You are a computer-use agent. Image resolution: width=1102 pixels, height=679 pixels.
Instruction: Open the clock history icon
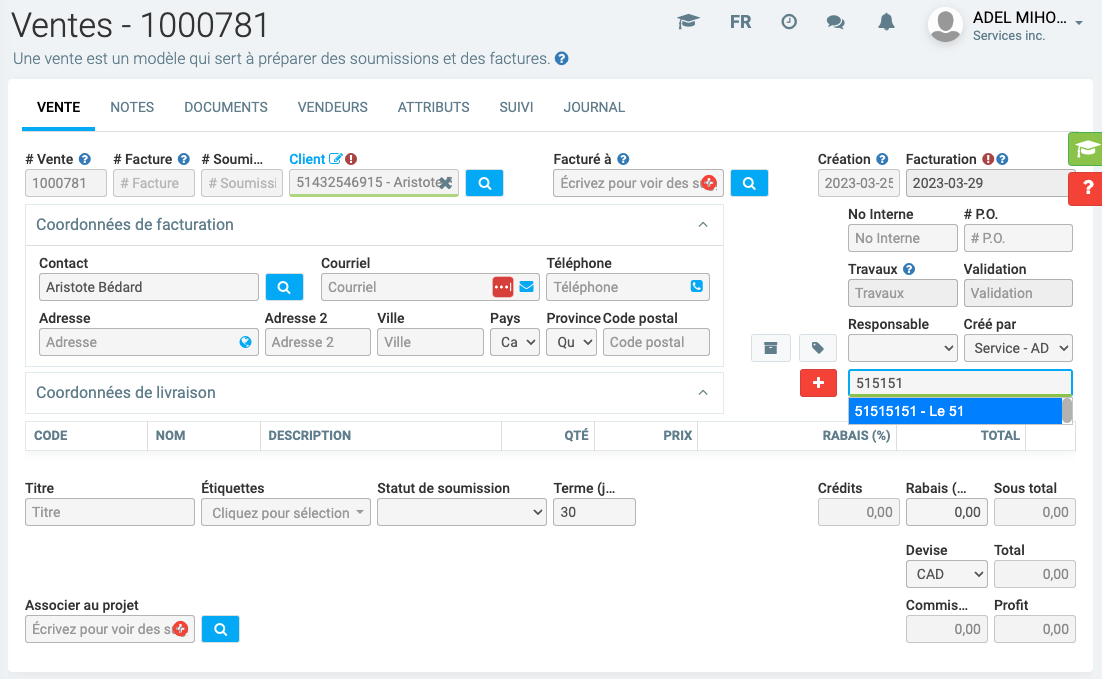[789, 22]
